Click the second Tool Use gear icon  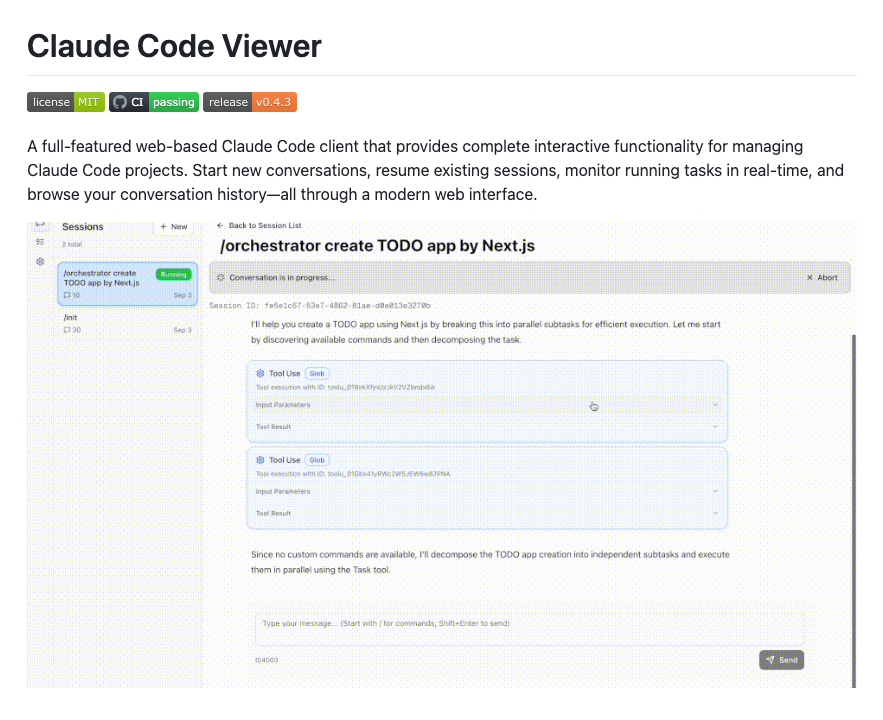coord(260,460)
